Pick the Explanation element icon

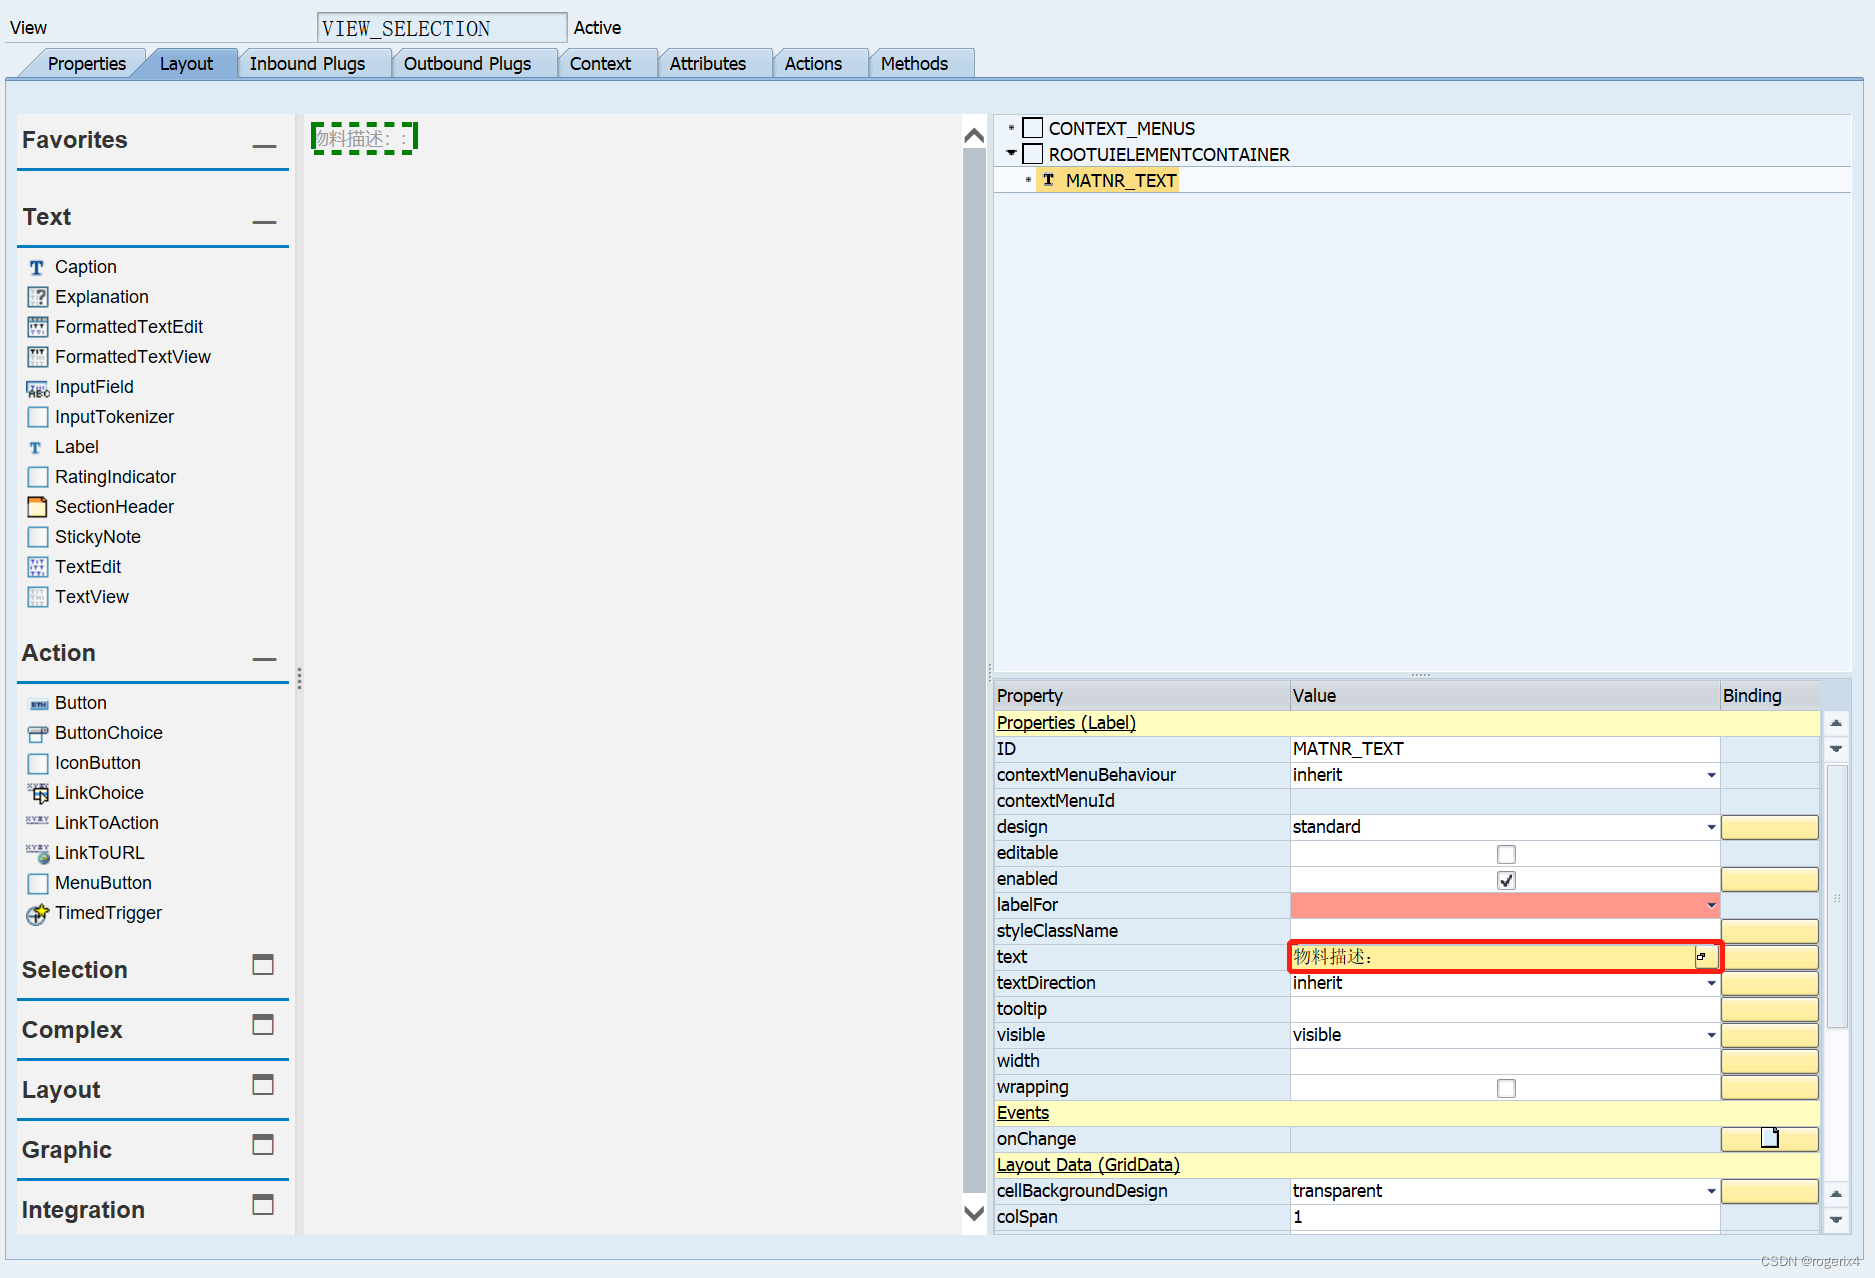click(37, 298)
